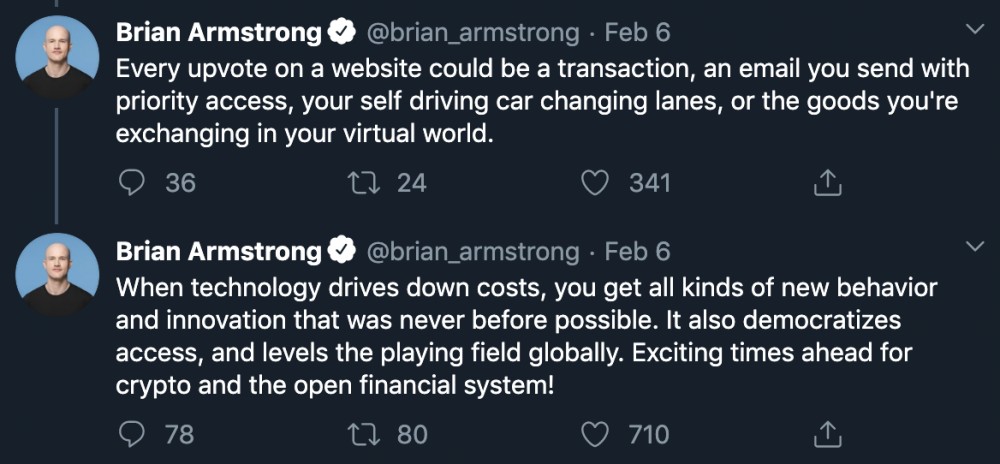Like the self driving car tweet
Image resolution: width=1000 pixels, height=464 pixels.
click(x=596, y=183)
